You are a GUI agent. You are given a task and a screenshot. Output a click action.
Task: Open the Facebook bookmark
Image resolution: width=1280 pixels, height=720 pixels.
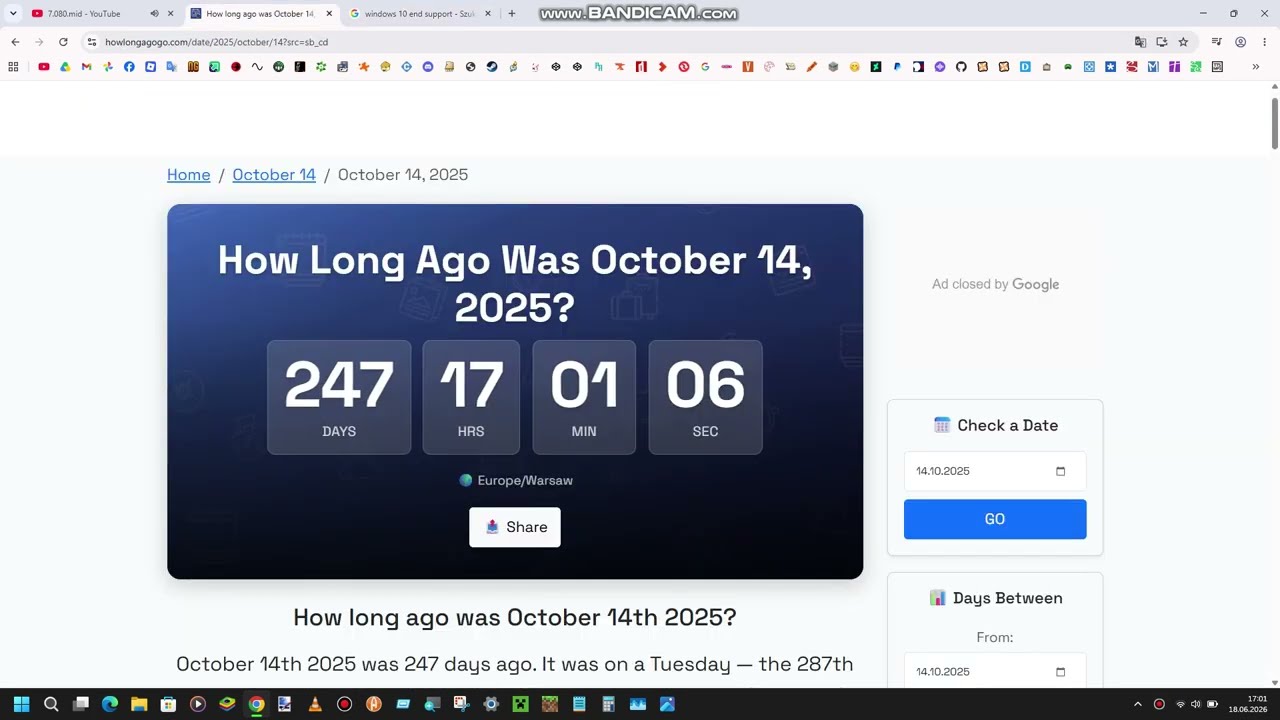tap(129, 67)
